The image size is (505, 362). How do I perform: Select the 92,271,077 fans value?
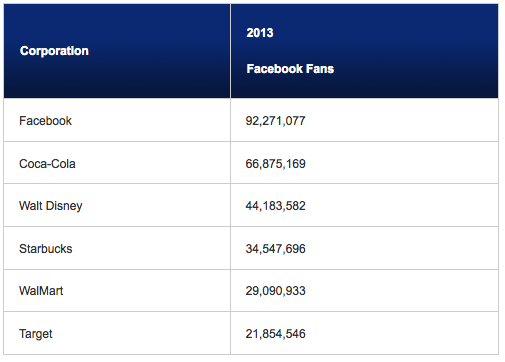pos(275,121)
